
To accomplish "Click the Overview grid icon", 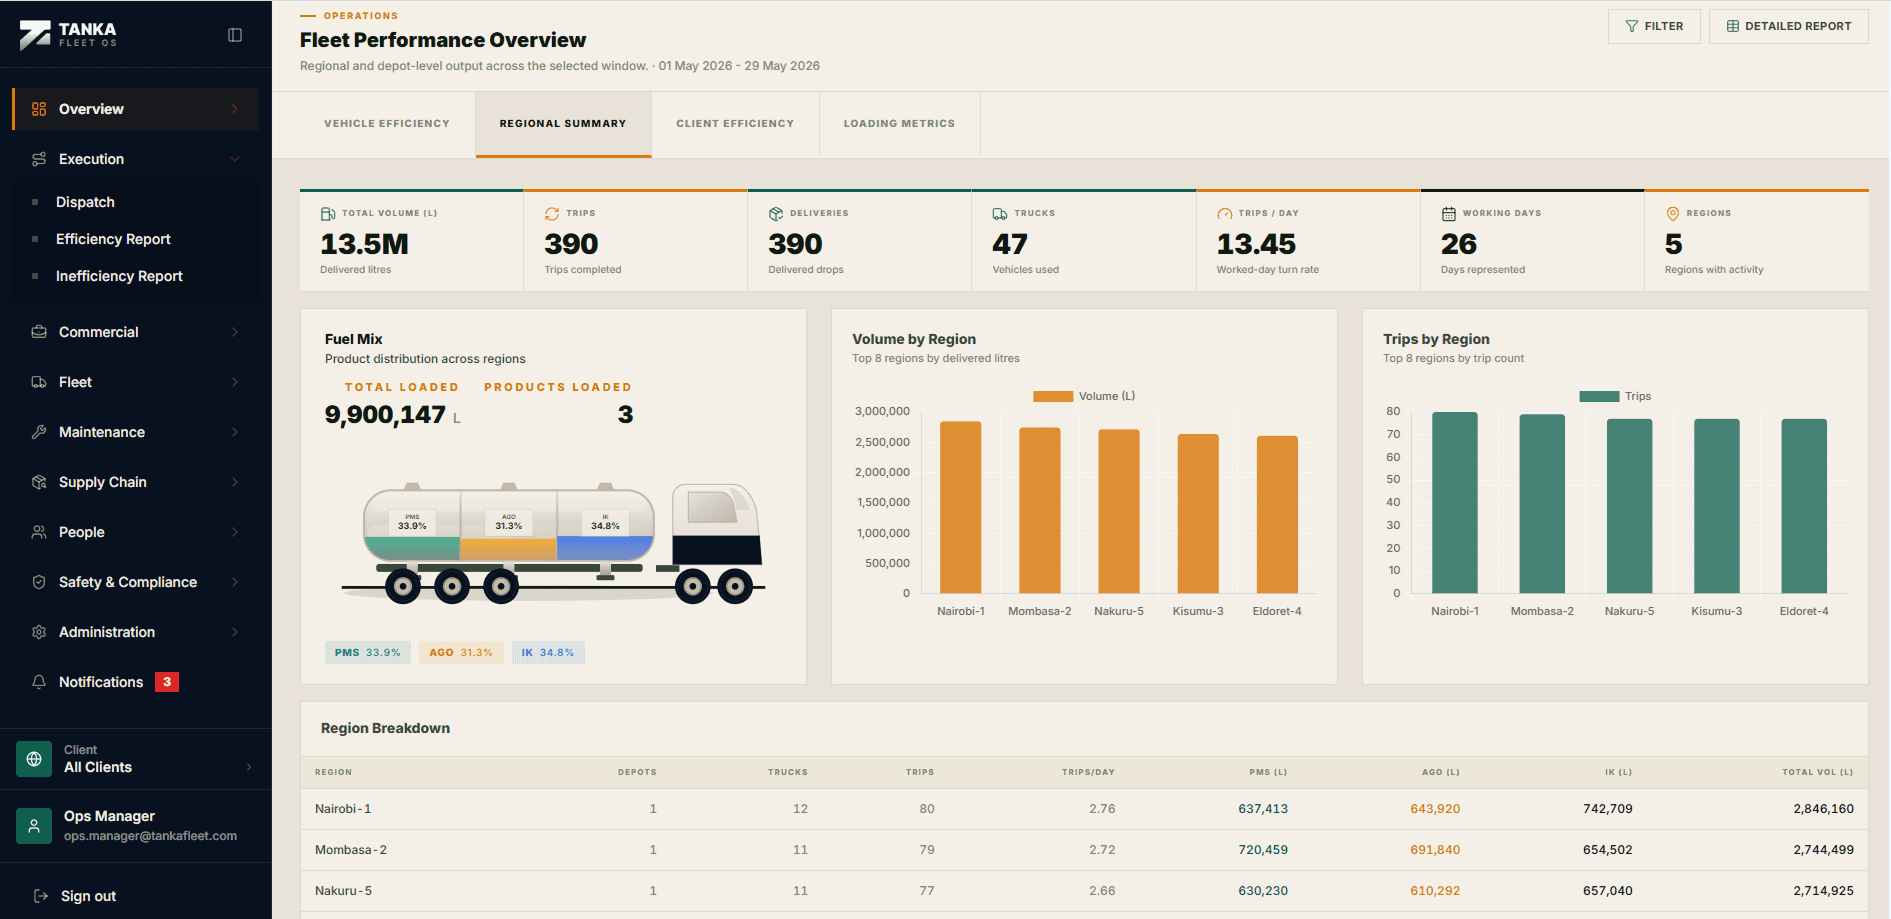I will tap(39, 109).
